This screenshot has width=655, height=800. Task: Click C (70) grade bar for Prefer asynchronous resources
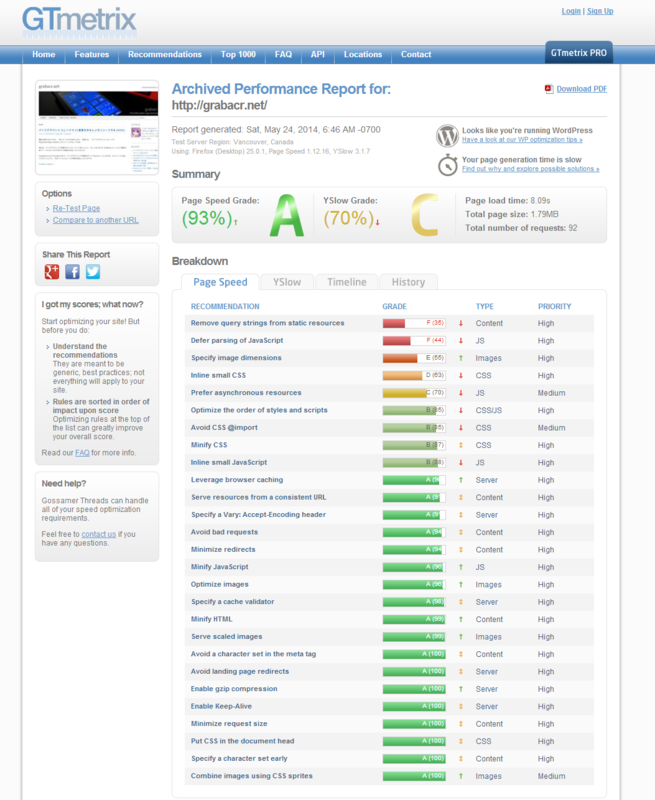coord(414,393)
